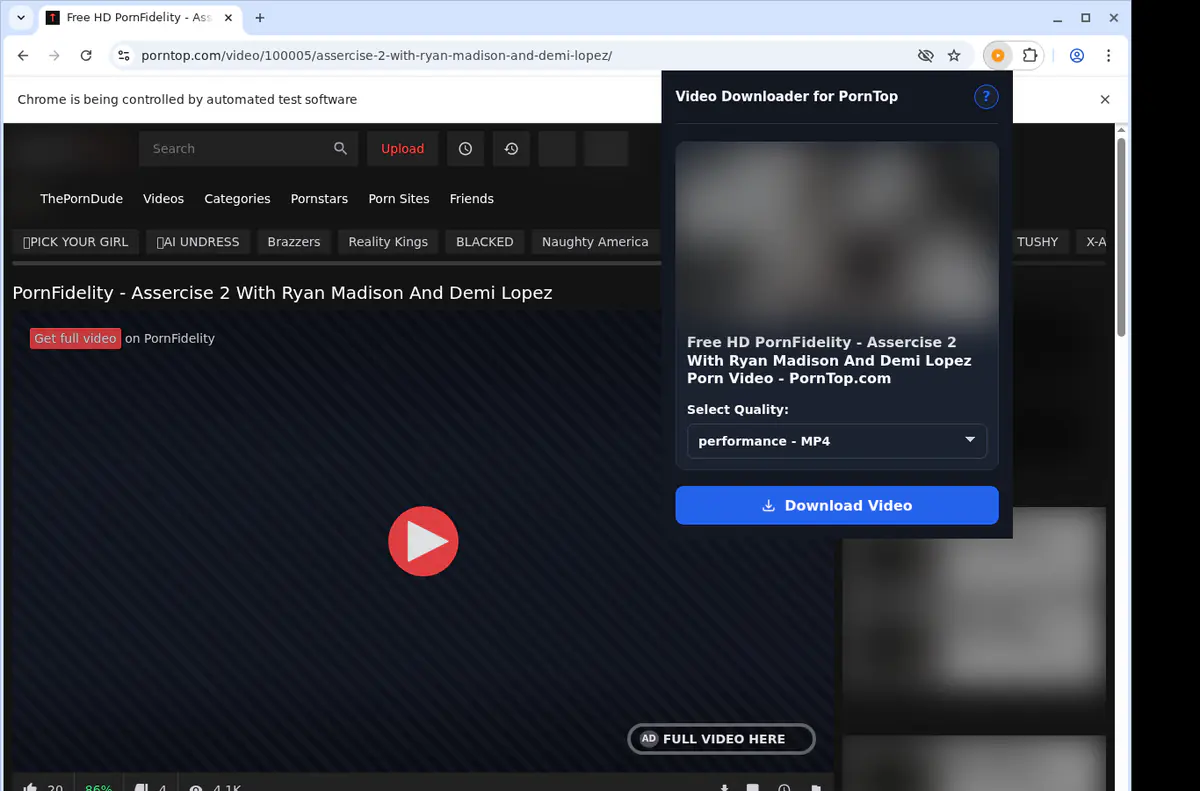This screenshot has height=791, width=1200.
Task: Click the Get full video link
Action: click(x=75, y=338)
